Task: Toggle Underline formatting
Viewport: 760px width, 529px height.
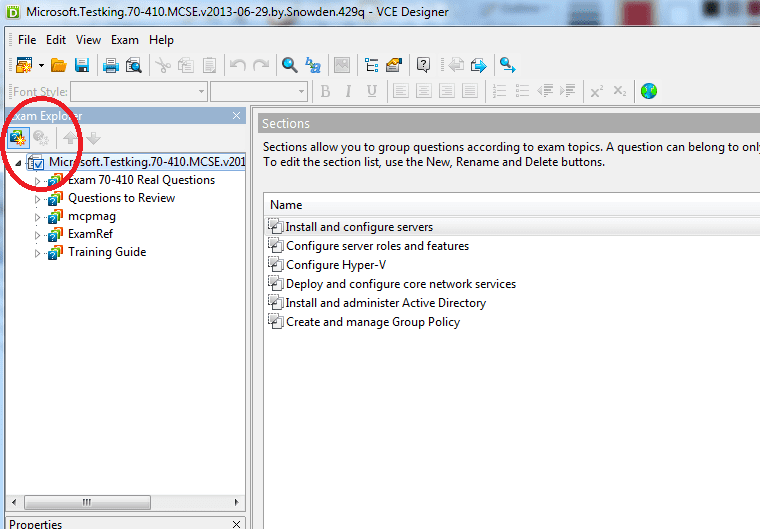Action: [x=372, y=91]
